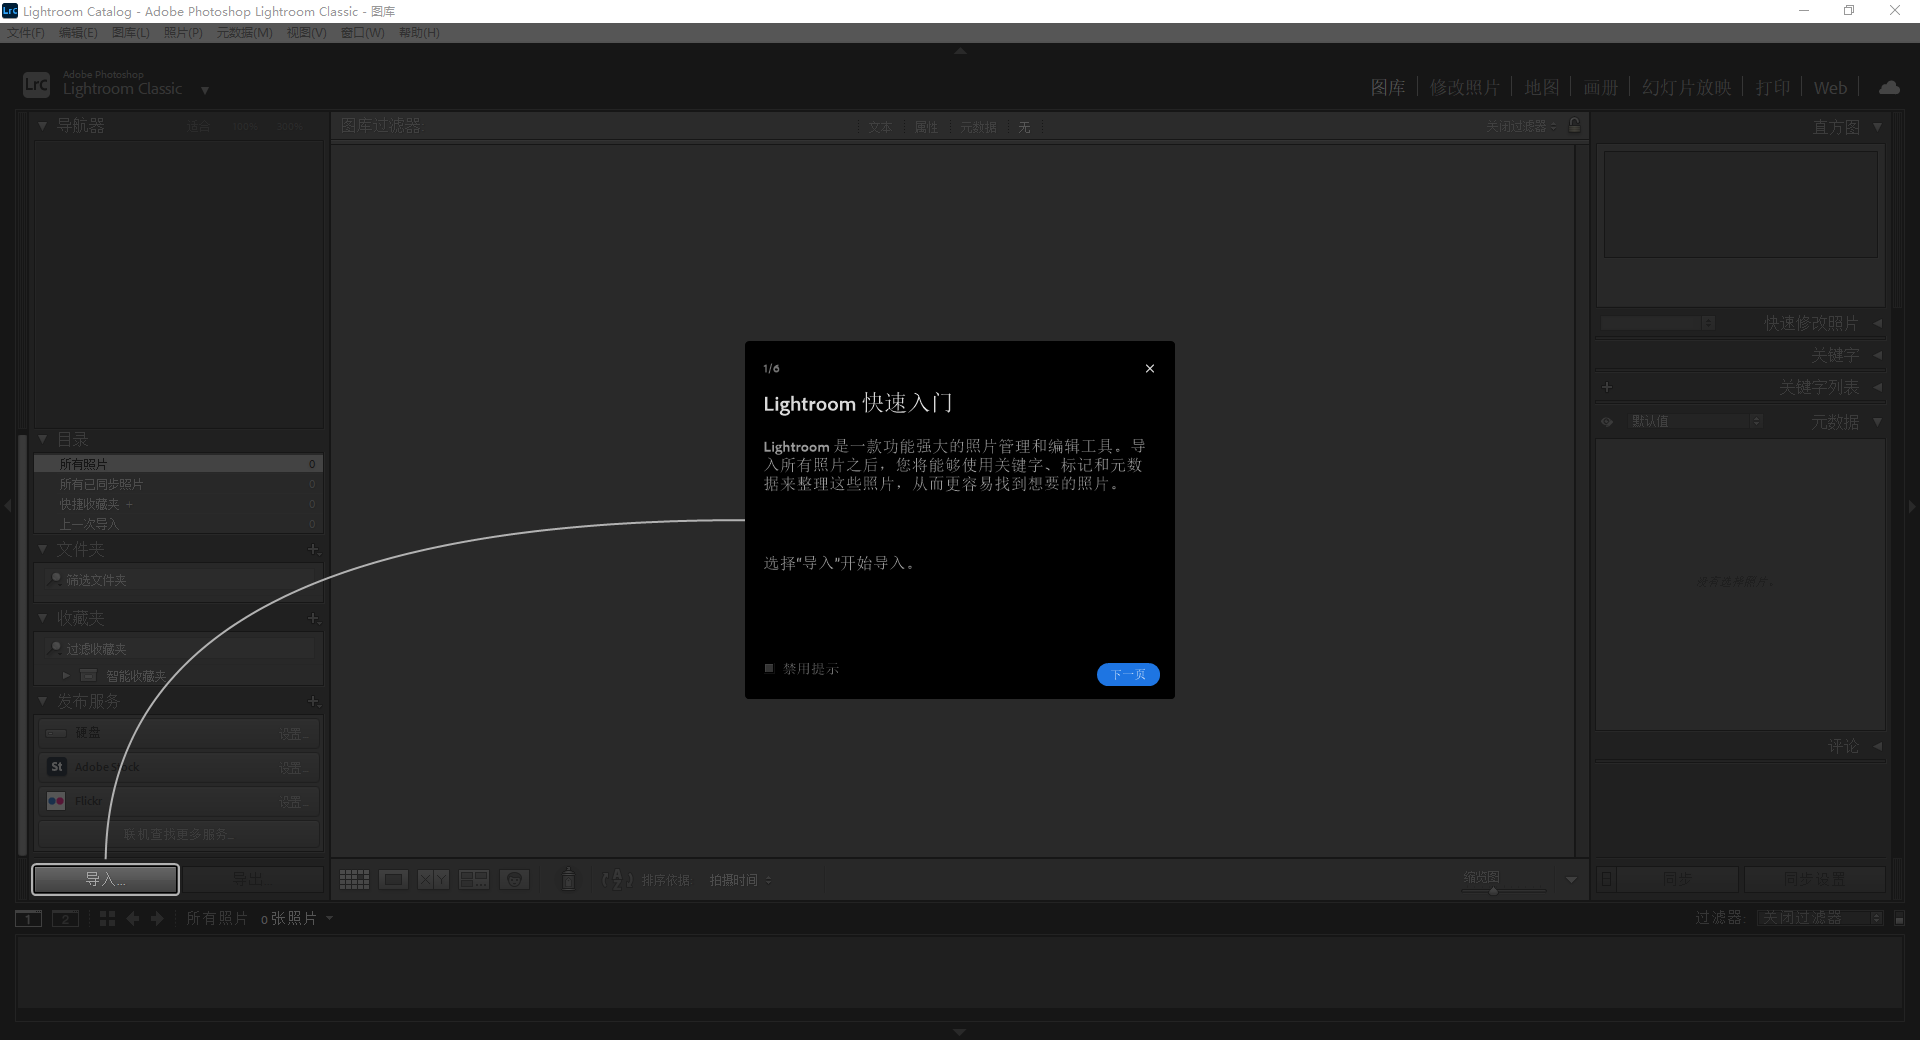Toggle the eye icon in 元数据 panel
The height and width of the screenshot is (1040, 1920).
click(1606, 421)
